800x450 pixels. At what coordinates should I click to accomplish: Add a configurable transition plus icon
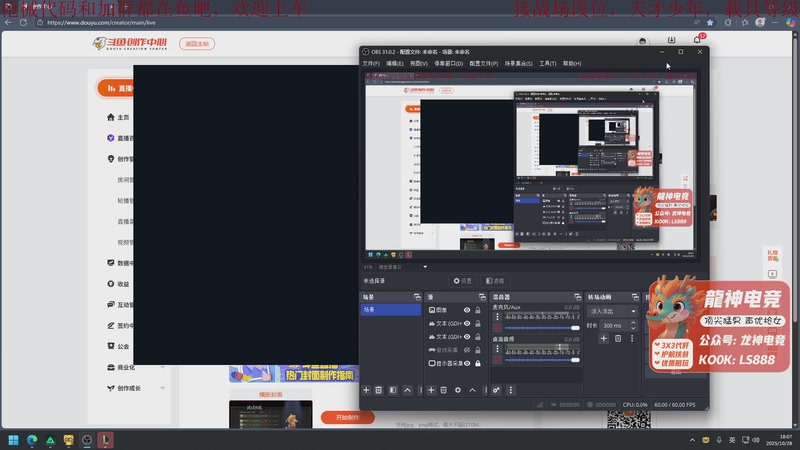coord(604,338)
